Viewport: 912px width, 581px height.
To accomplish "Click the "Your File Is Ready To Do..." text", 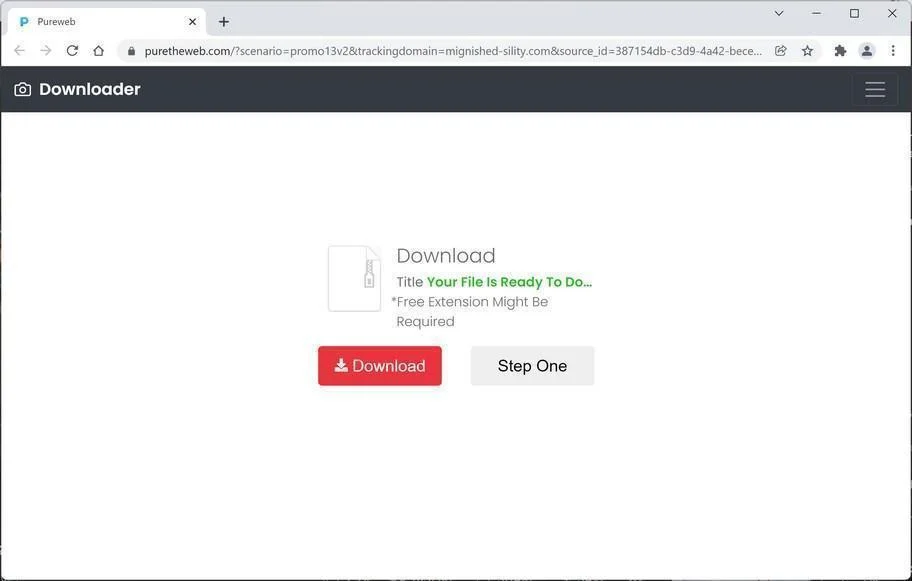I will click(510, 282).
